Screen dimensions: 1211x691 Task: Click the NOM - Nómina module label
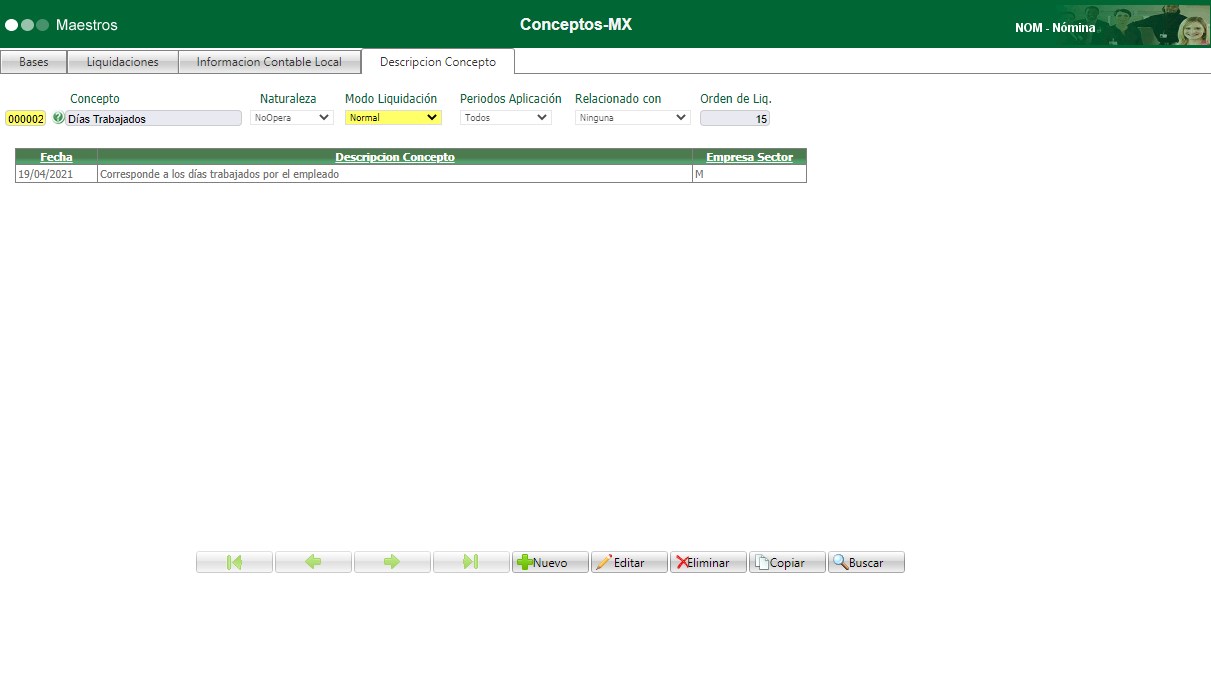pos(1055,28)
